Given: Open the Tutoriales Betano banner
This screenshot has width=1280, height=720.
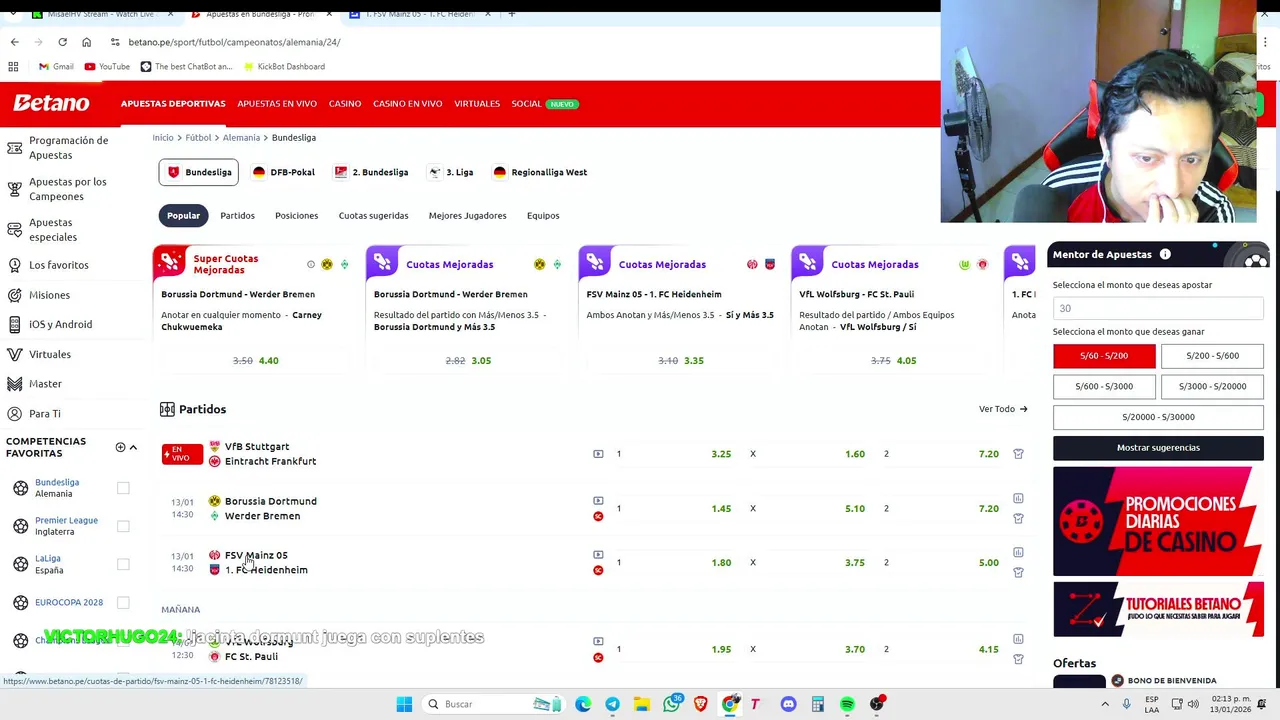Looking at the screenshot, I should coord(1158,609).
